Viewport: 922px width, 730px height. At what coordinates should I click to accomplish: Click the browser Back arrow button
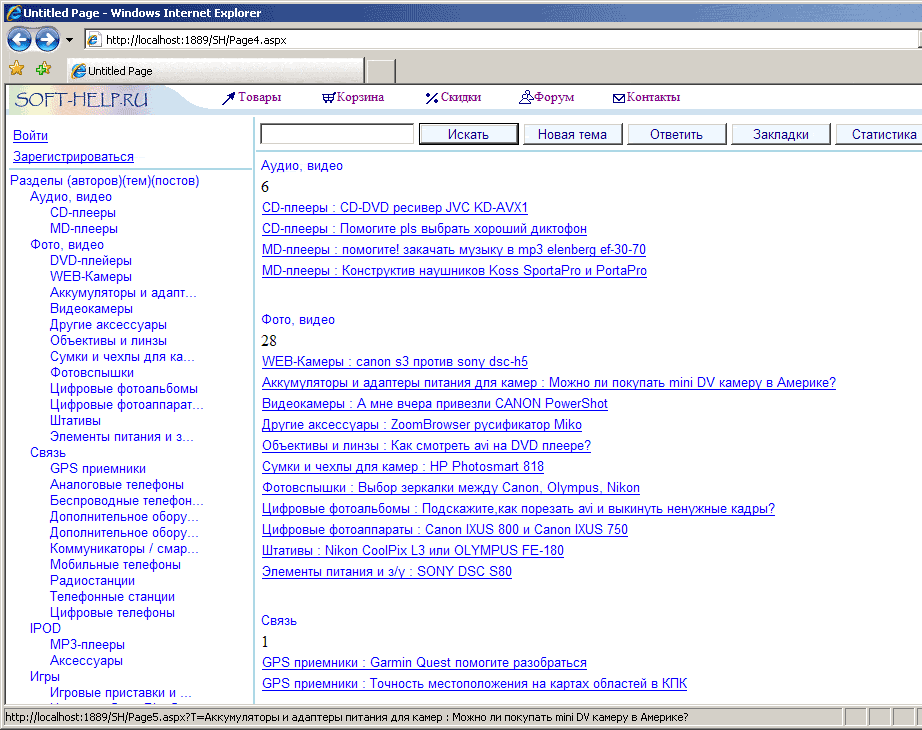click(x=19, y=39)
